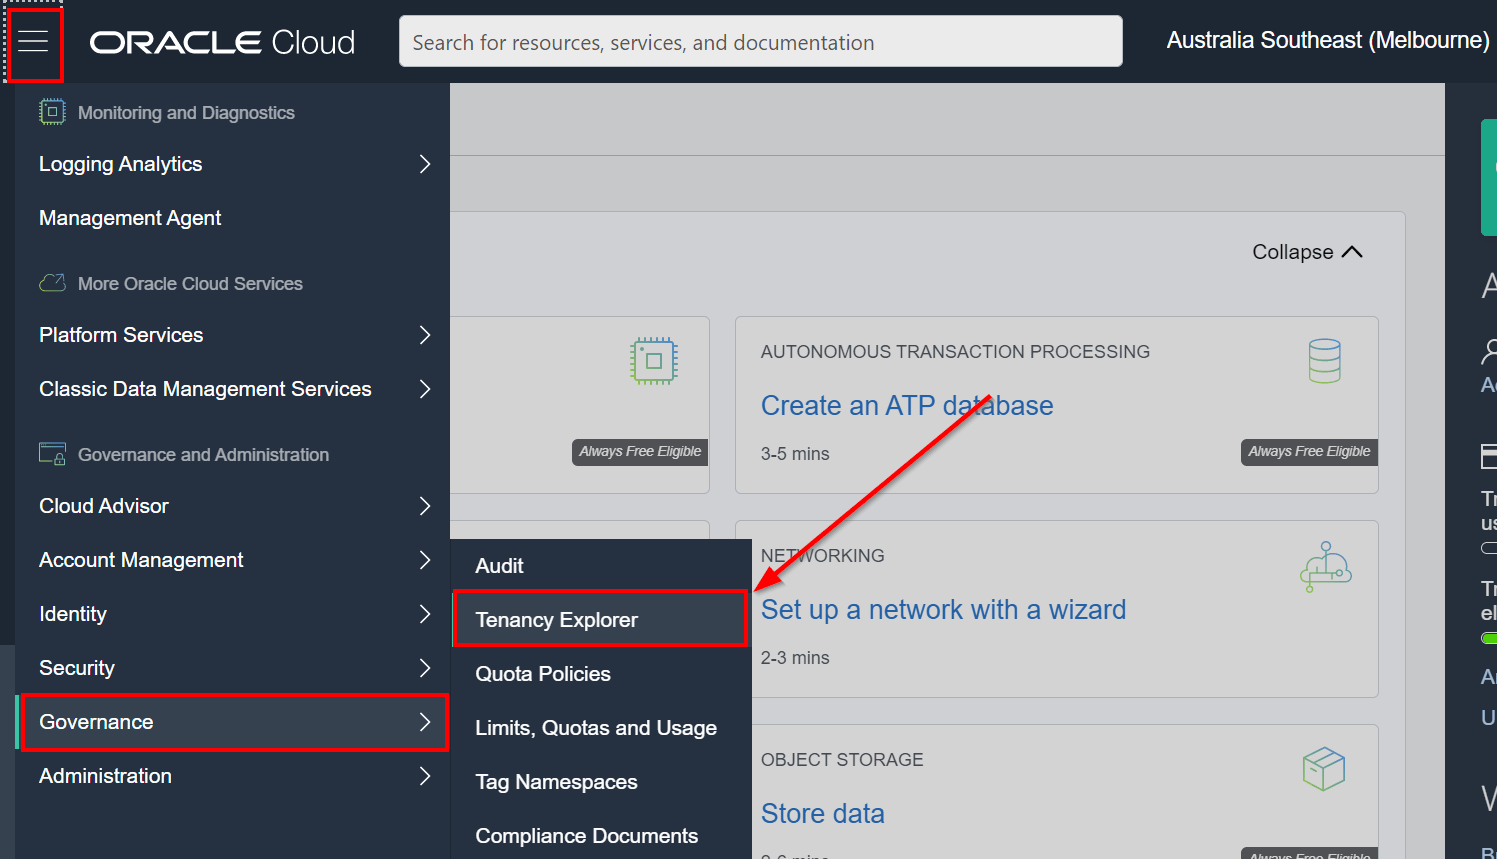Click the Monitoring and Diagnostics chip icon
The height and width of the screenshot is (859, 1497).
pyautogui.click(x=52, y=112)
